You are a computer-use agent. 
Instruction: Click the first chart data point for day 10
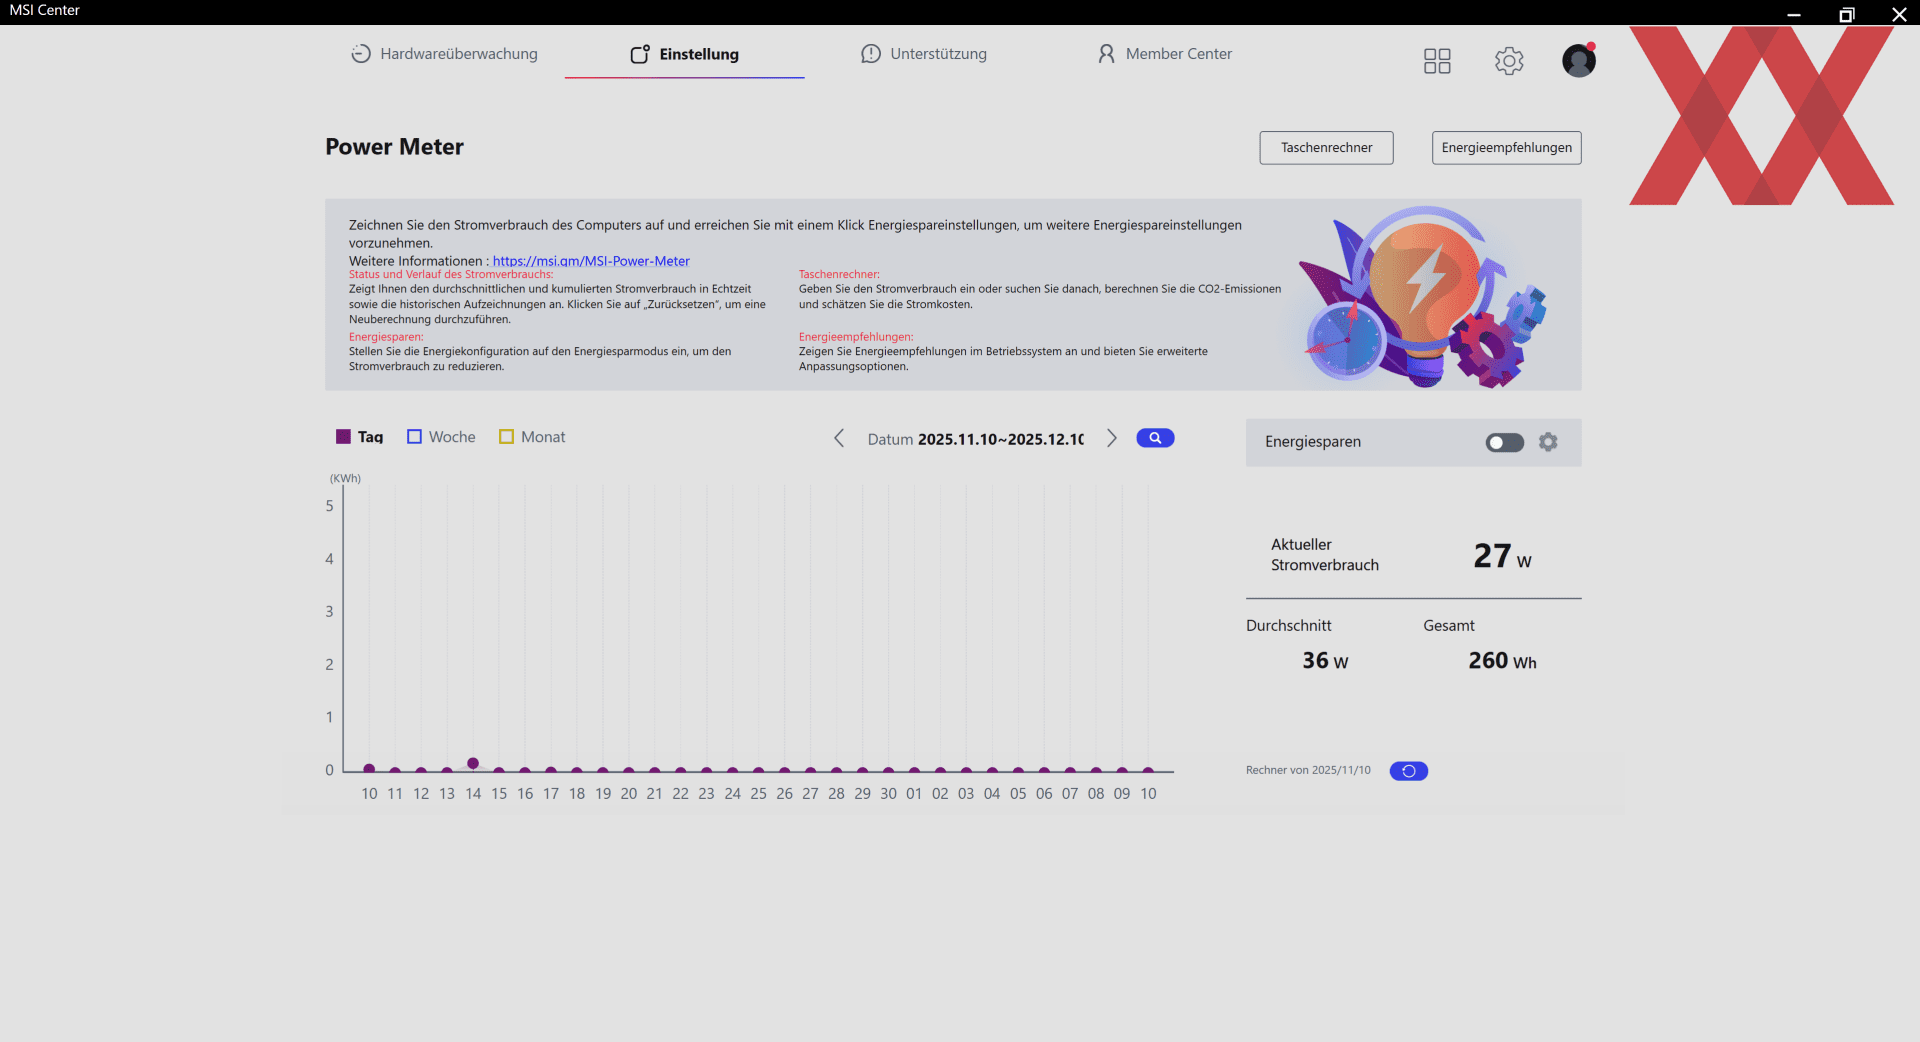point(369,769)
